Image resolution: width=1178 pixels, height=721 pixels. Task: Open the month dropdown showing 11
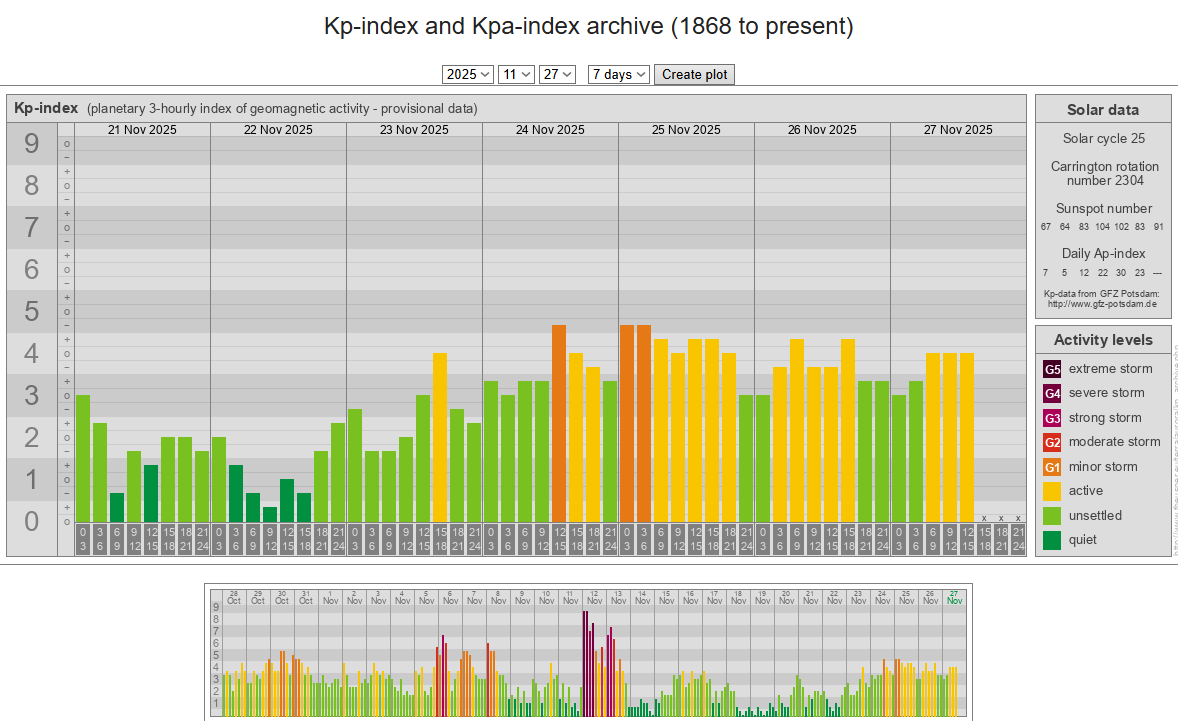[x=516, y=74]
